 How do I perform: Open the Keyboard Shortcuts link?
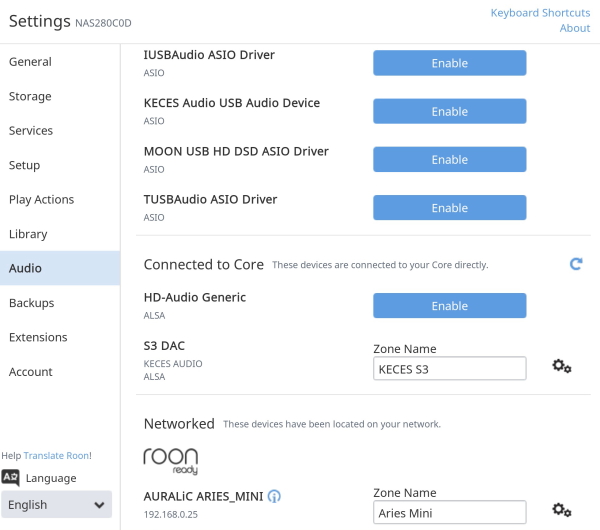pyautogui.click(x=540, y=13)
